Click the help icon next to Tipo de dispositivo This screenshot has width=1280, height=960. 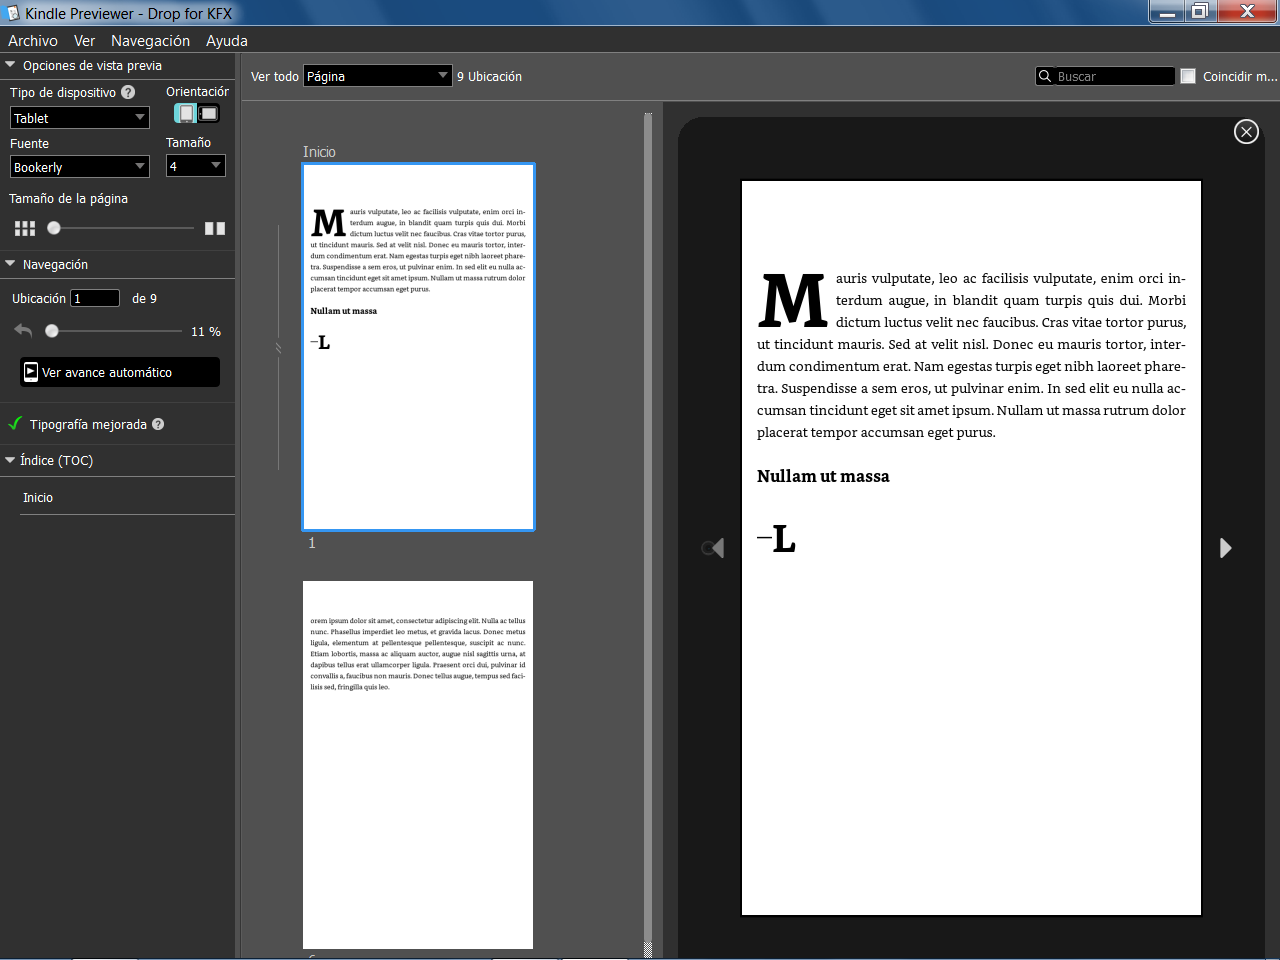(x=128, y=92)
